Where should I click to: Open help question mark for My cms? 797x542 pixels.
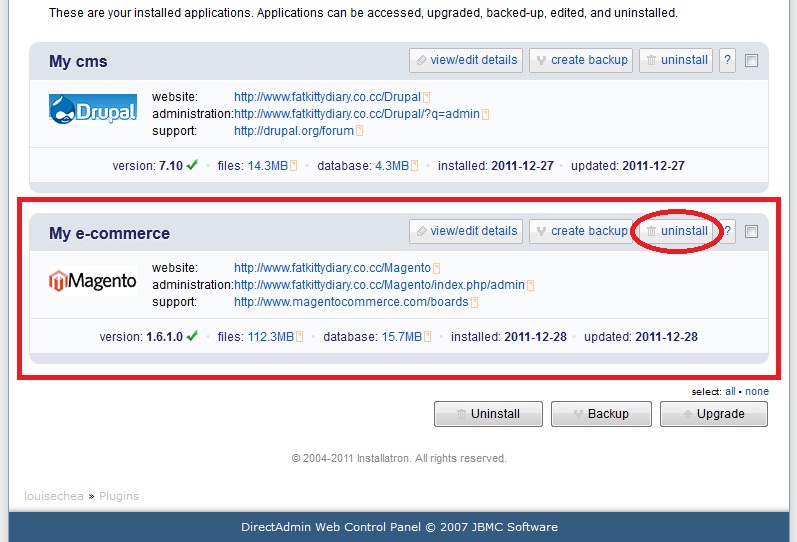tap(727, 61)
